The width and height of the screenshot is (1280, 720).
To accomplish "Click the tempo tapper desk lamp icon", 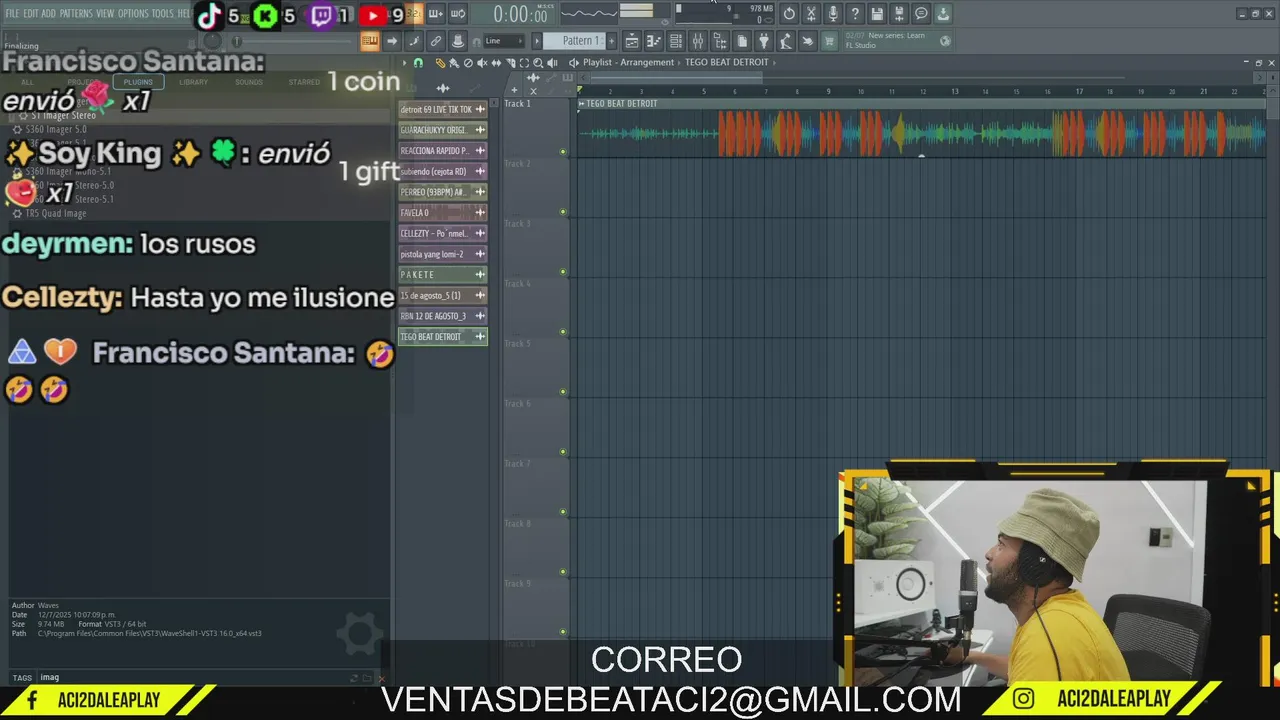I will (x=786, y=41).
